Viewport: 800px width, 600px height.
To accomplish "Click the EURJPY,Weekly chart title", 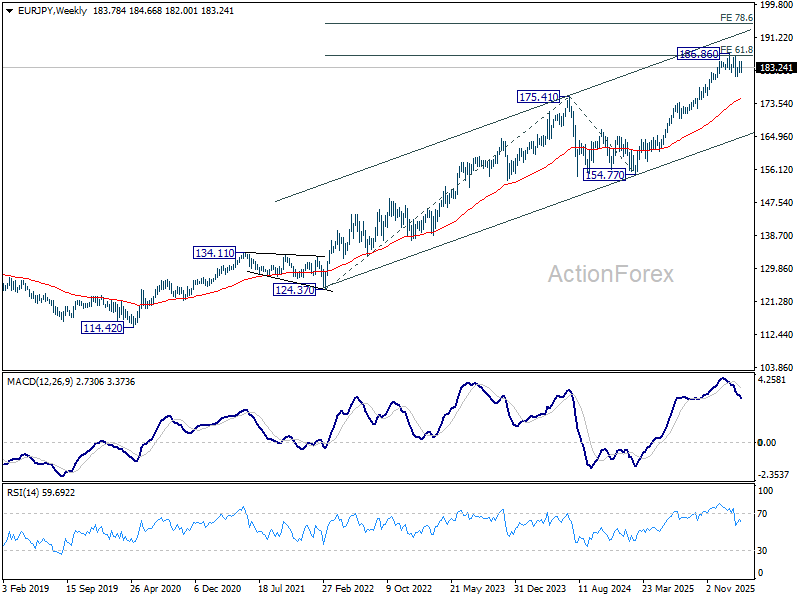I will click(x=53, y=10).
